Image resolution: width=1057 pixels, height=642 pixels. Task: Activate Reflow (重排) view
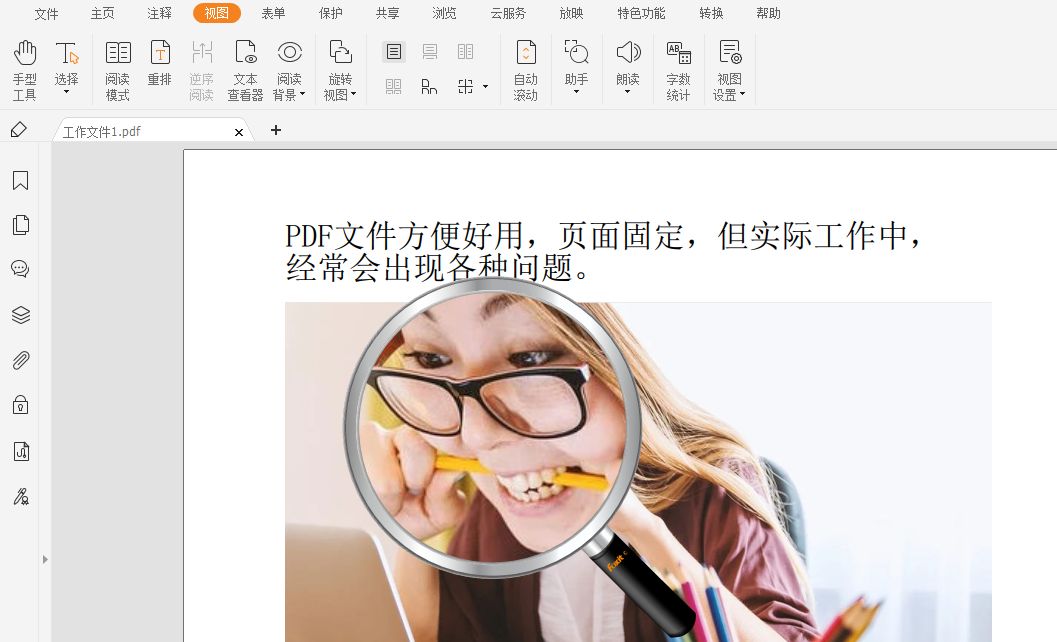tap(160, 68)
